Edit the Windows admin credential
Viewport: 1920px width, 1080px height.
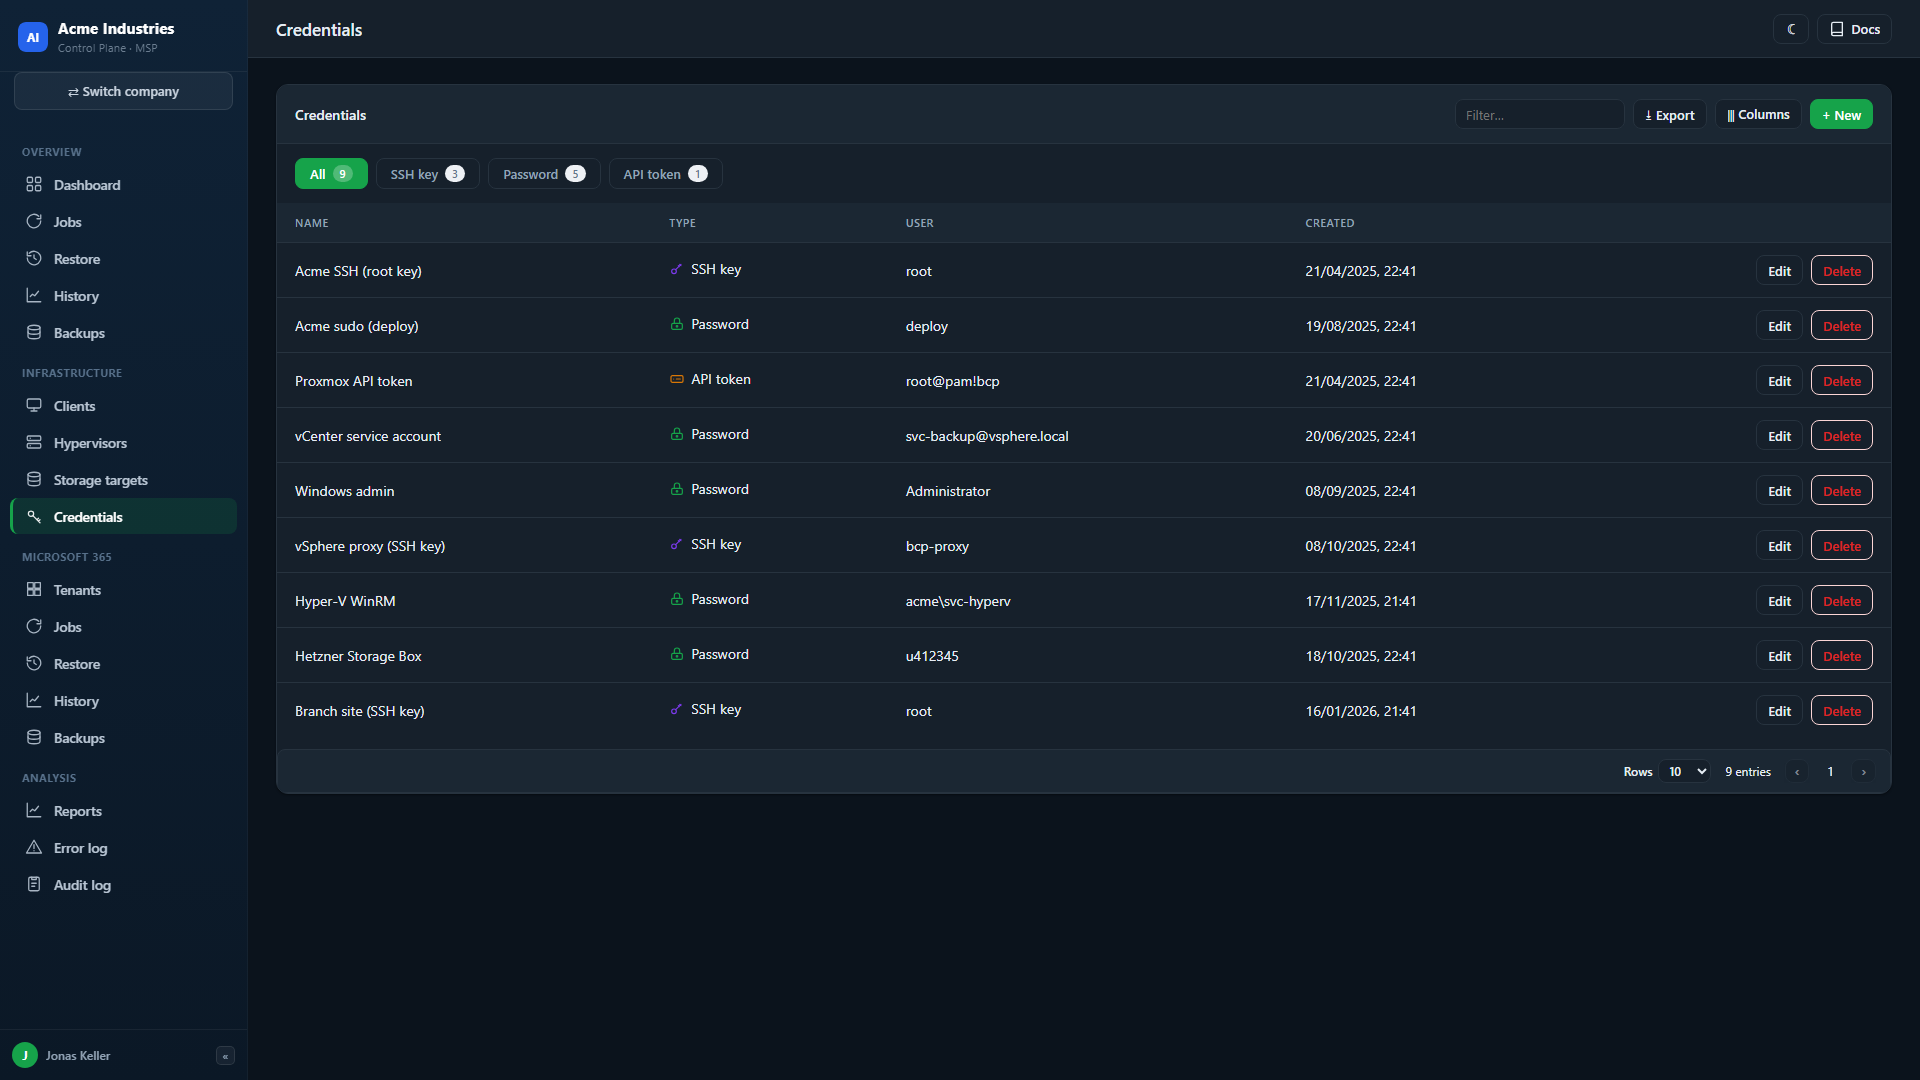(x=1779, y=491)
